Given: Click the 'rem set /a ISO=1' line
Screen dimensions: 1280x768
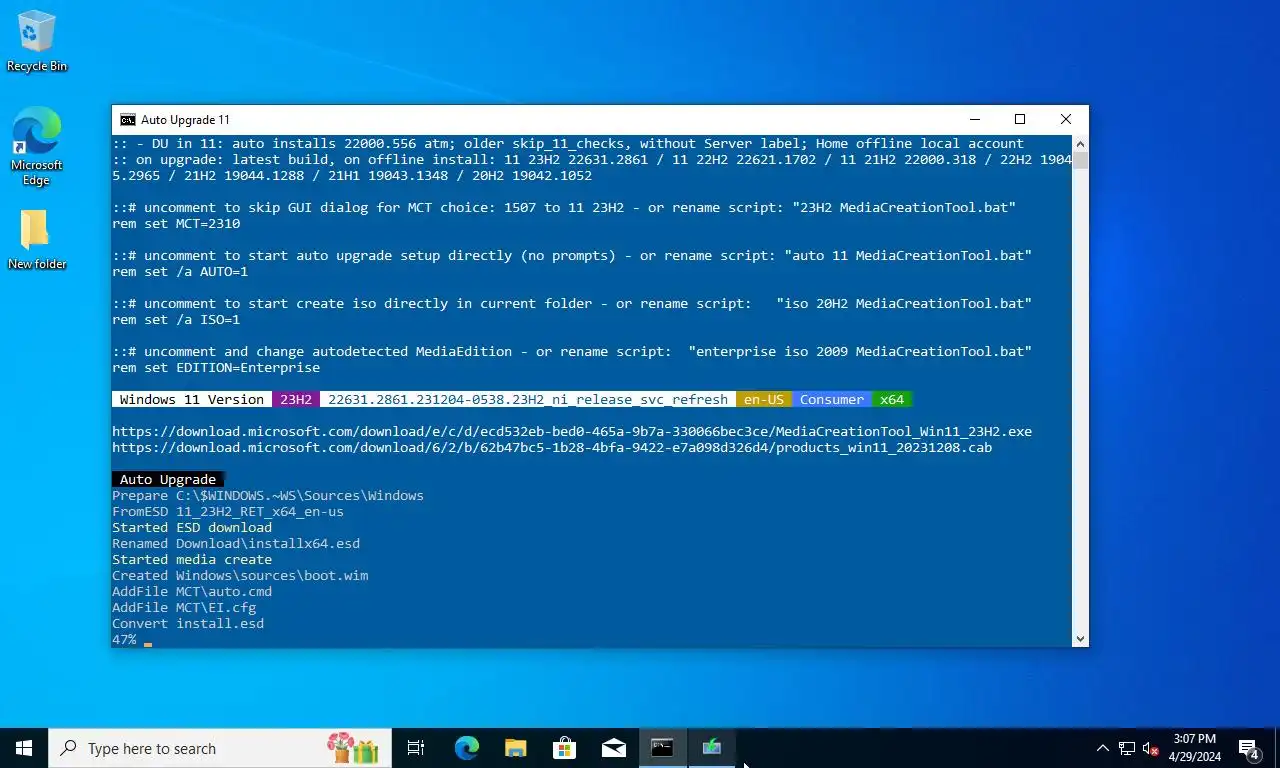Looking at the screenshot, I should pos(176,319).
